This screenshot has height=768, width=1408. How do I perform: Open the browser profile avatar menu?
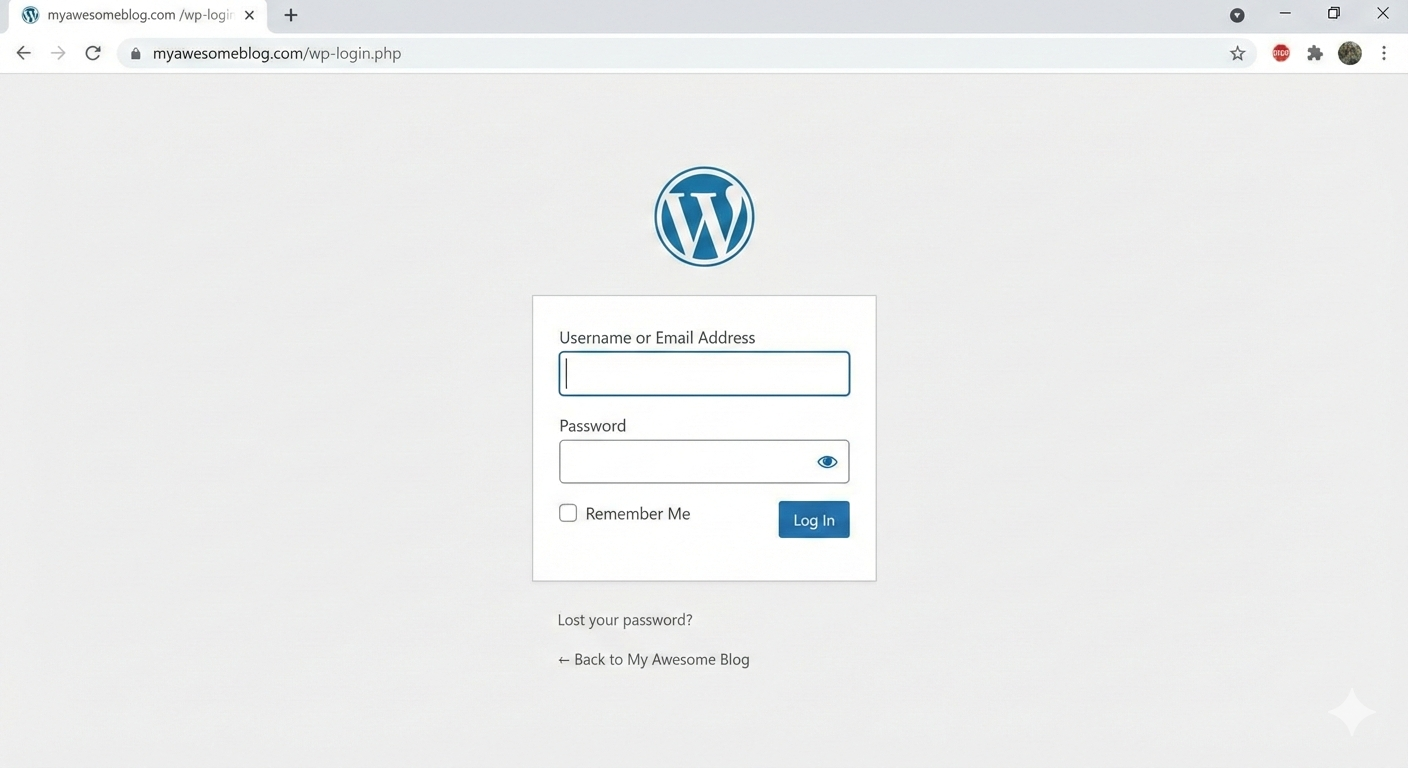click(x=1349, y=52)
